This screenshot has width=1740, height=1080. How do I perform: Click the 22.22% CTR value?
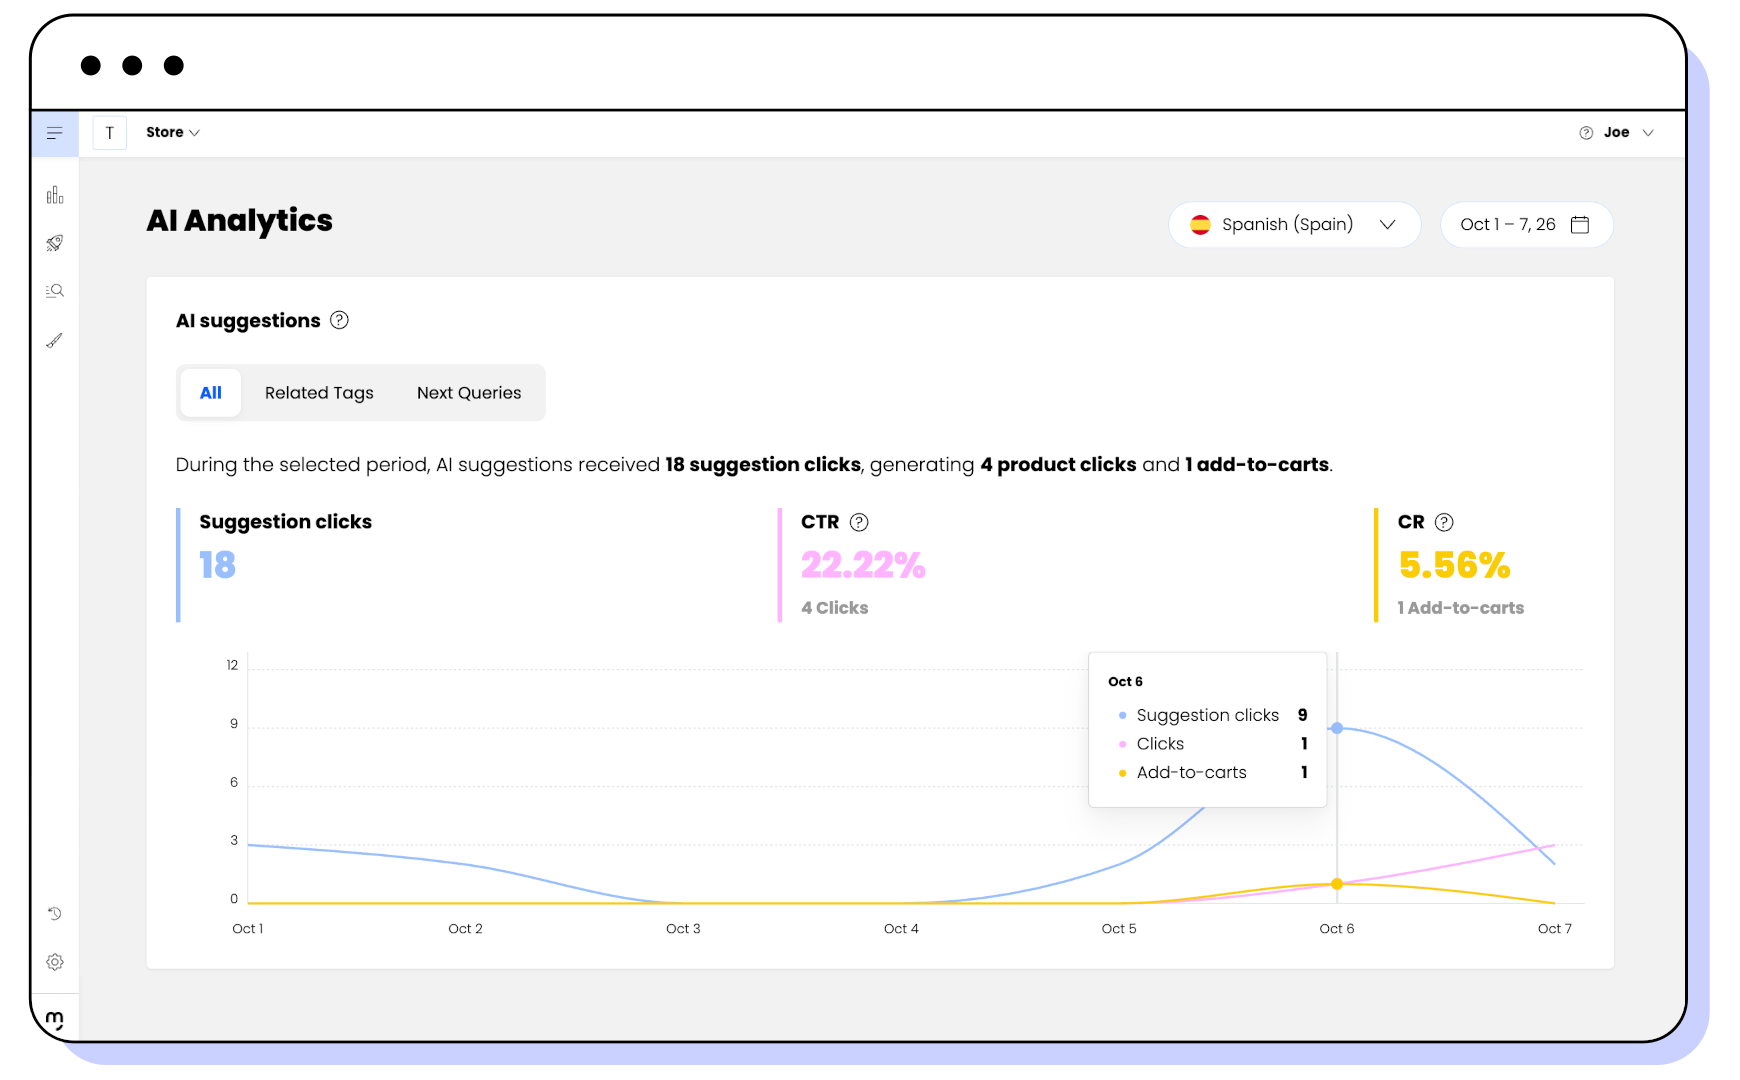tap(863, 565)
